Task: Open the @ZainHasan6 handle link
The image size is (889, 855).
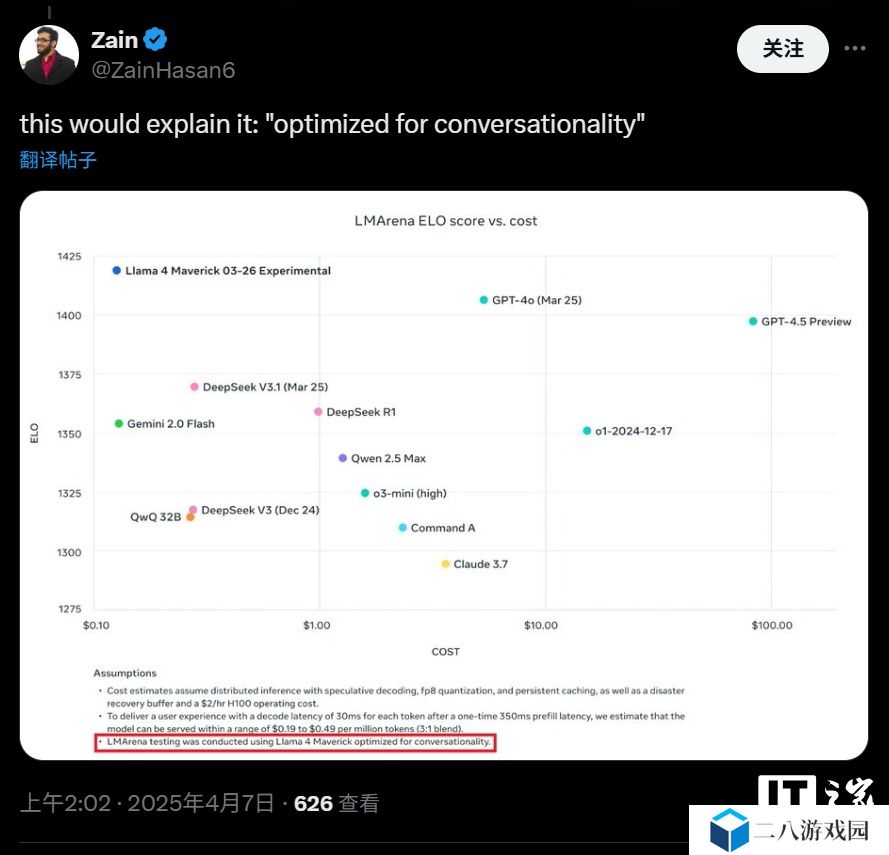Action: [163, 70]
